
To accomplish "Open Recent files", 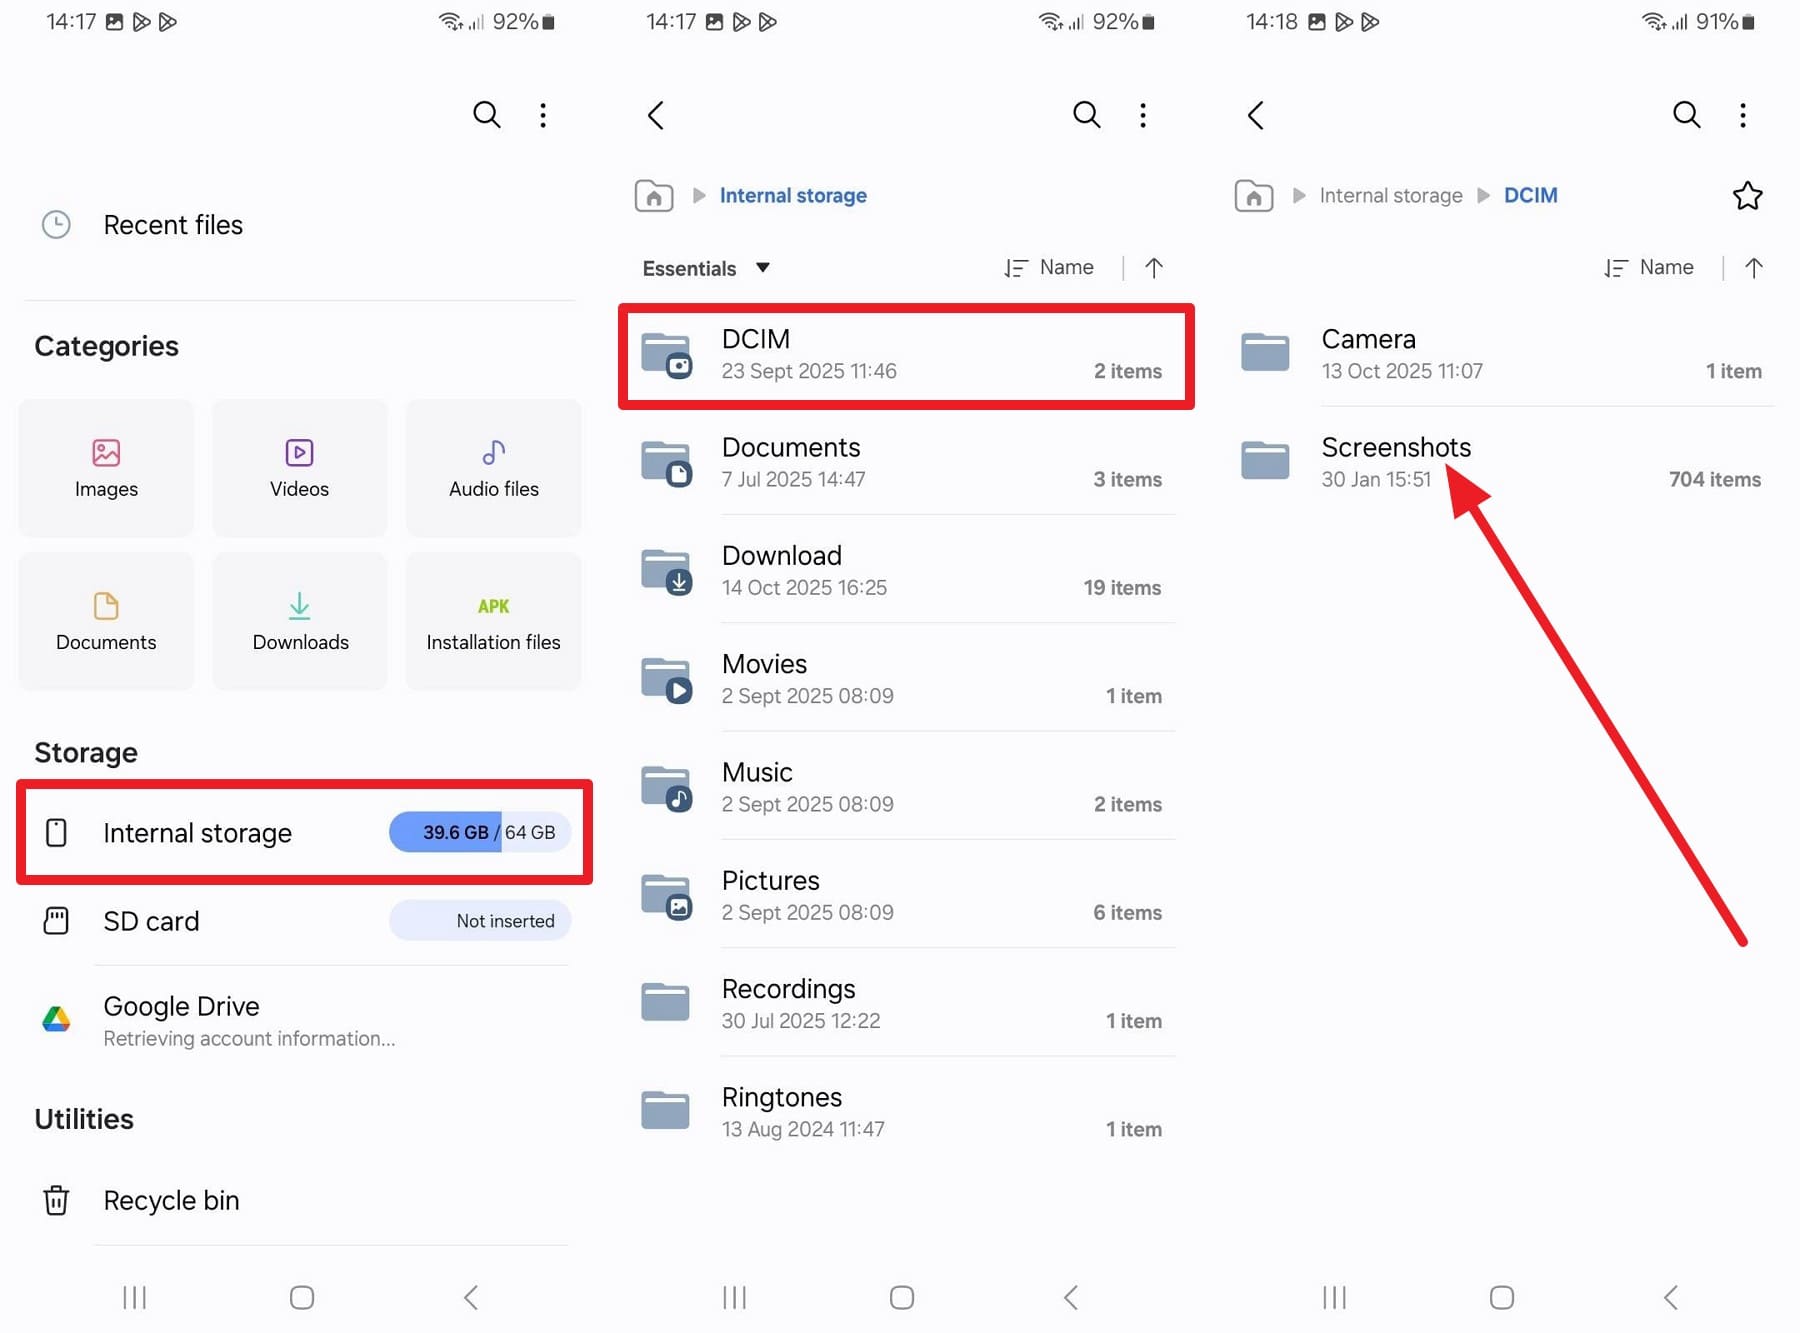I will coord(173,224).
